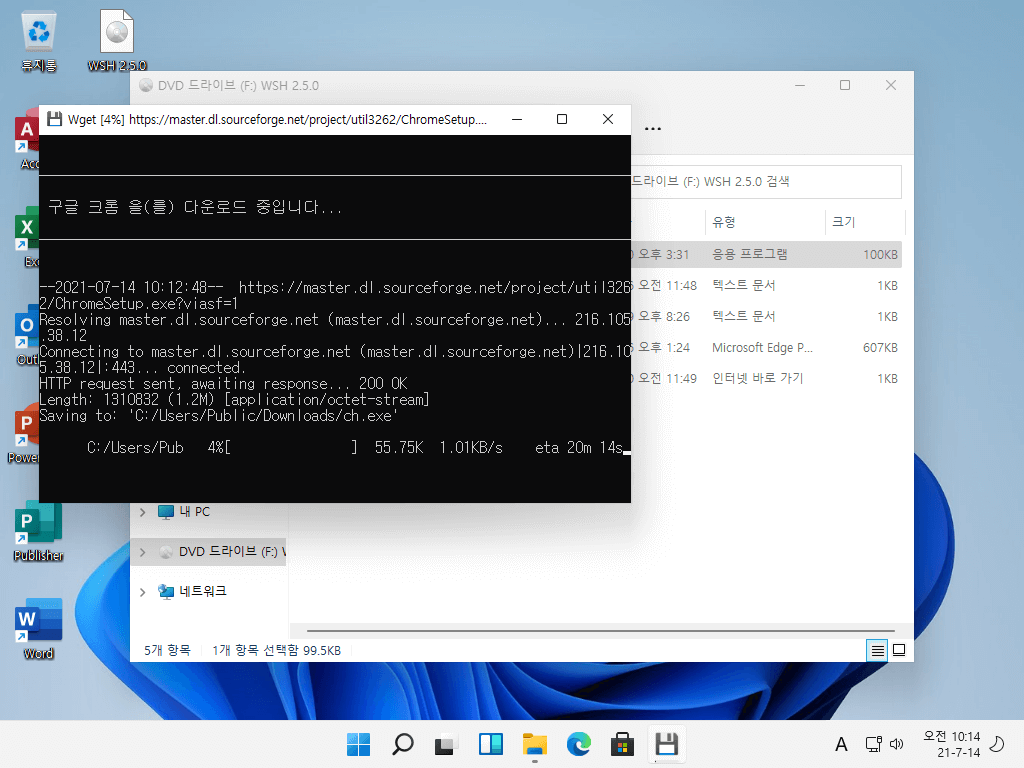This screenshot has width=1024, height=768.
Task: Click the focus assist moon icon
Action: tap(997, 744)
